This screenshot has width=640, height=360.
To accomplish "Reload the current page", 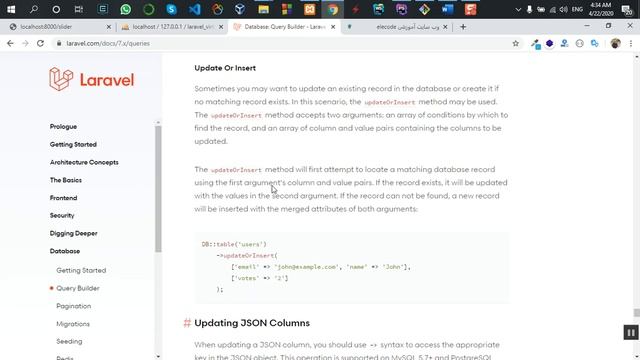I will pos(40,43).
